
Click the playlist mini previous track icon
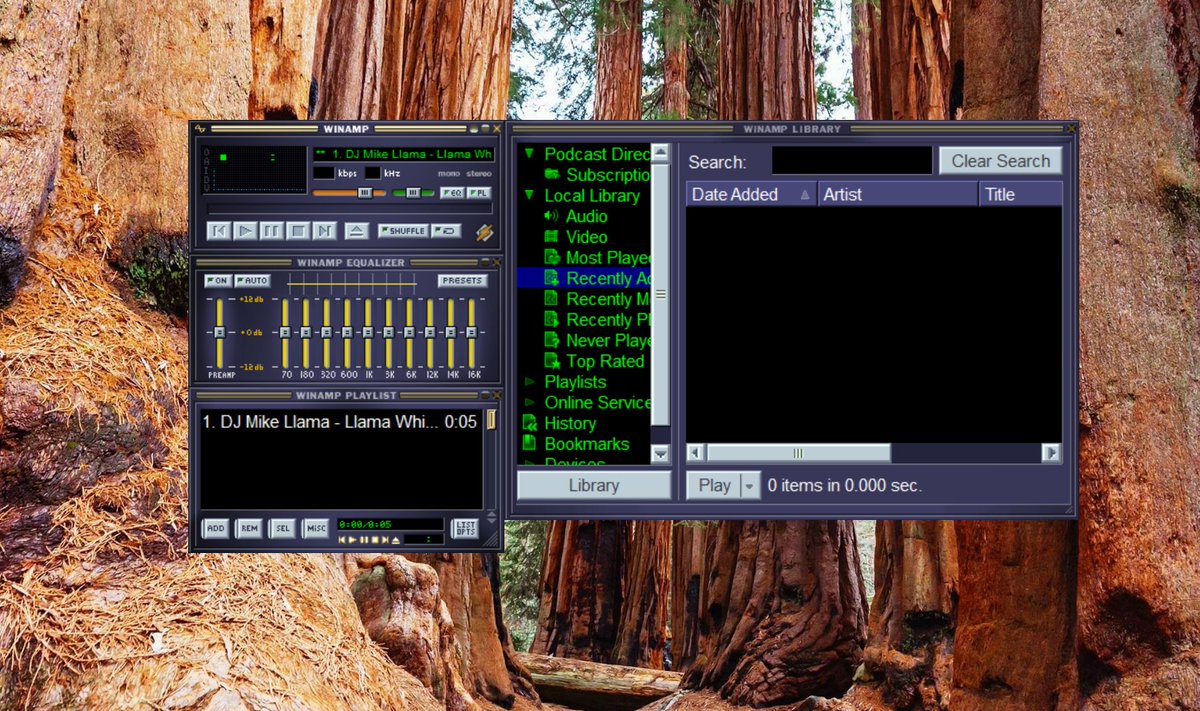[342, 540]
